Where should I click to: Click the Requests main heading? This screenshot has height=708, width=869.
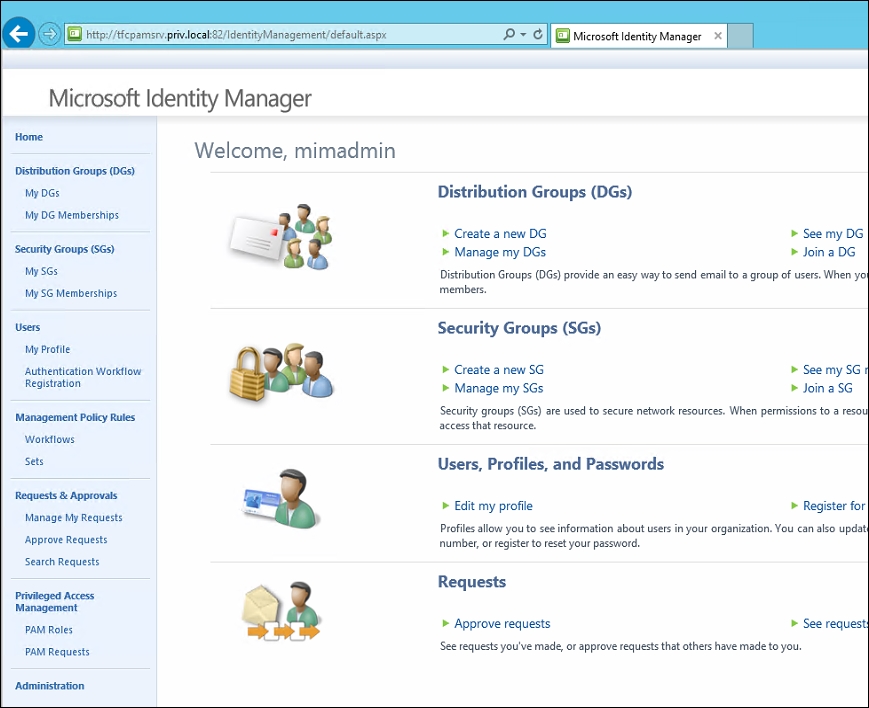472,582
